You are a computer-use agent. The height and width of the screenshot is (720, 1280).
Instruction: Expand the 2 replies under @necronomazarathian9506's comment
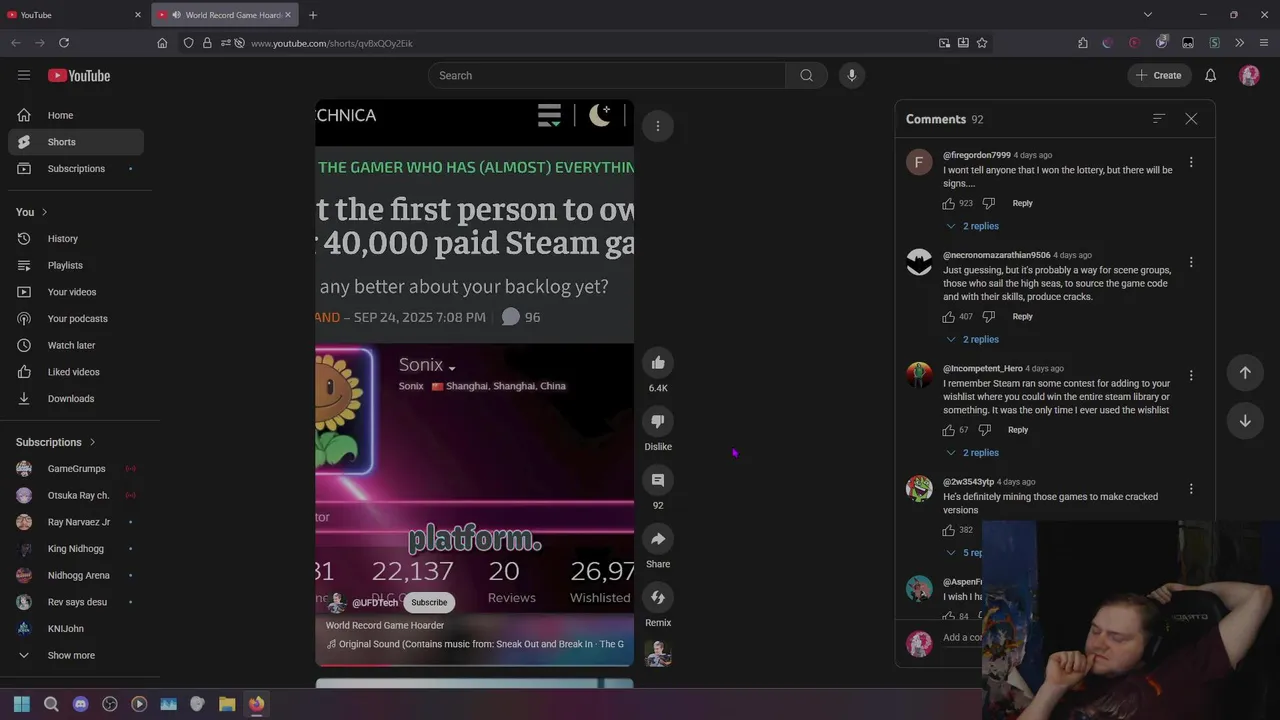pos(972,339)
